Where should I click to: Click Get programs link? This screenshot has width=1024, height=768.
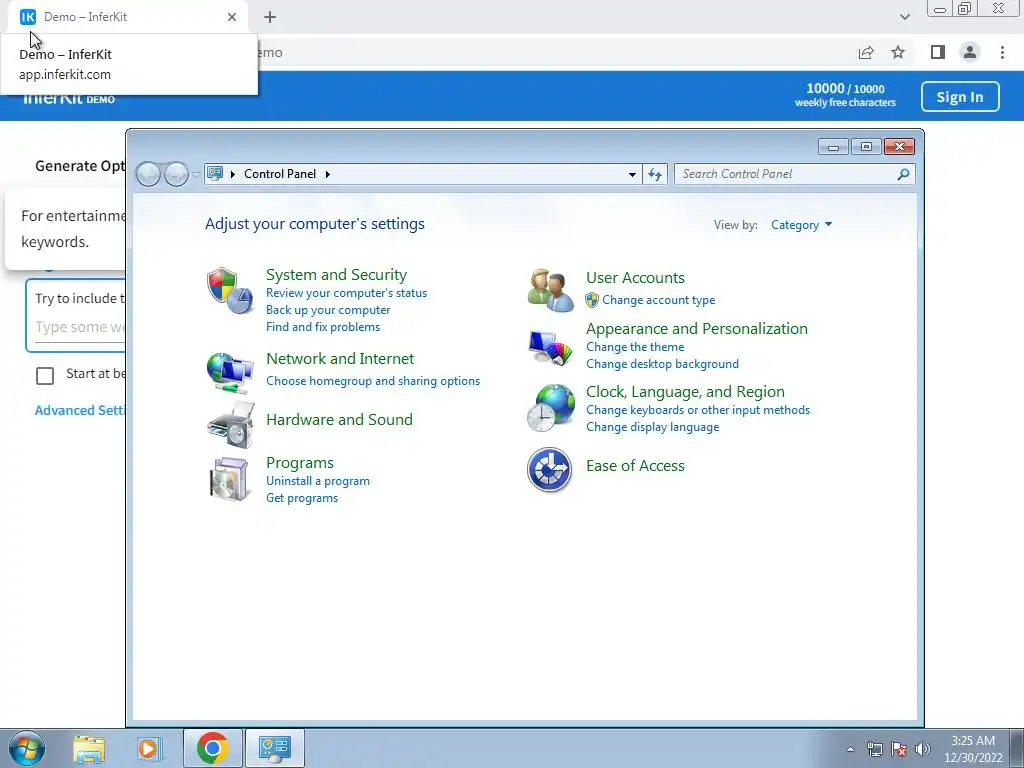302,498
